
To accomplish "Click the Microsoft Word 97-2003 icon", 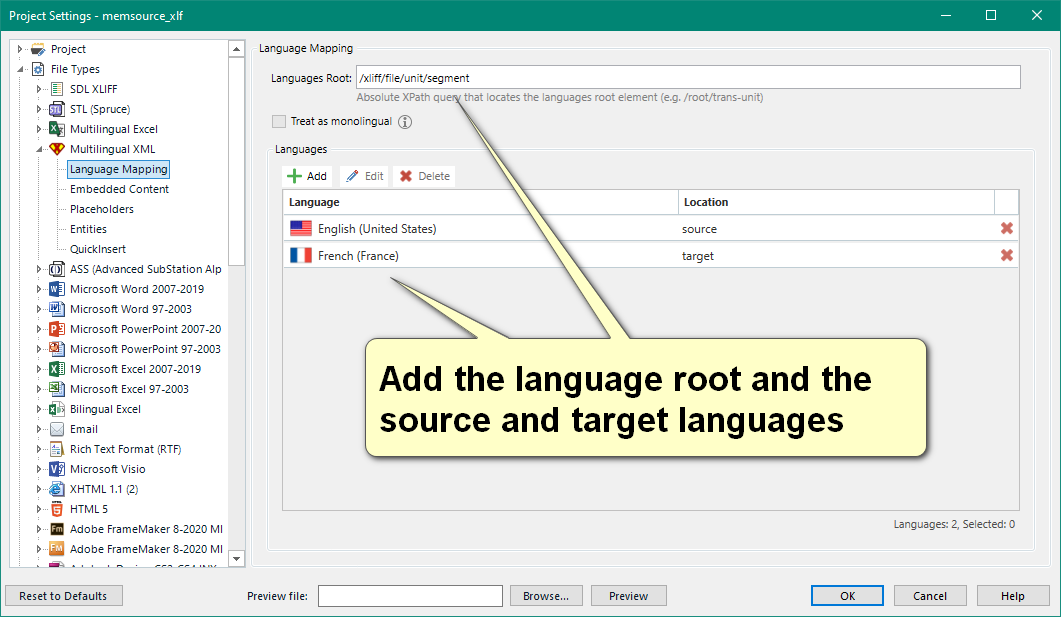I will click(57, 309).
